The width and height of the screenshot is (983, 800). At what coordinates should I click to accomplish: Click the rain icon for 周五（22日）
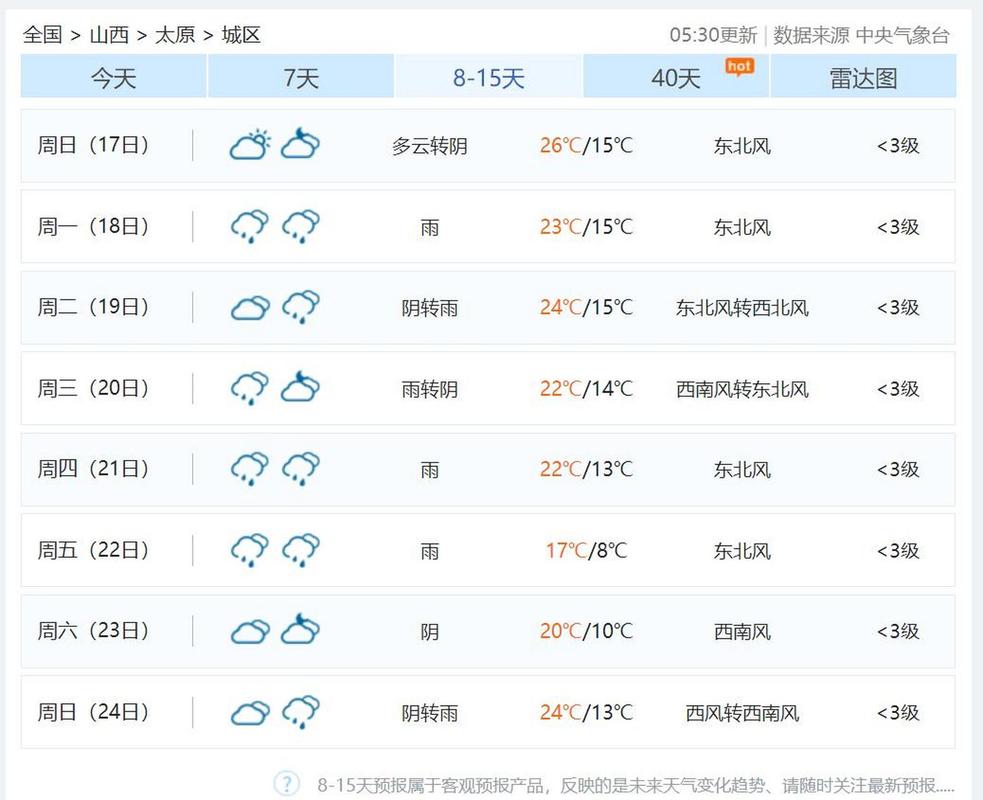coord(248,550)
